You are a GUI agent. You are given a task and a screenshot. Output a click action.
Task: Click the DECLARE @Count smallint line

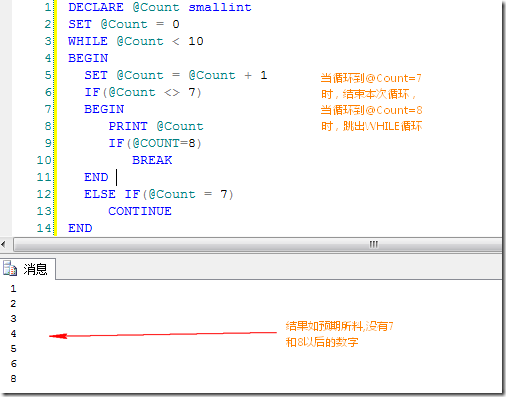[160, 7]
